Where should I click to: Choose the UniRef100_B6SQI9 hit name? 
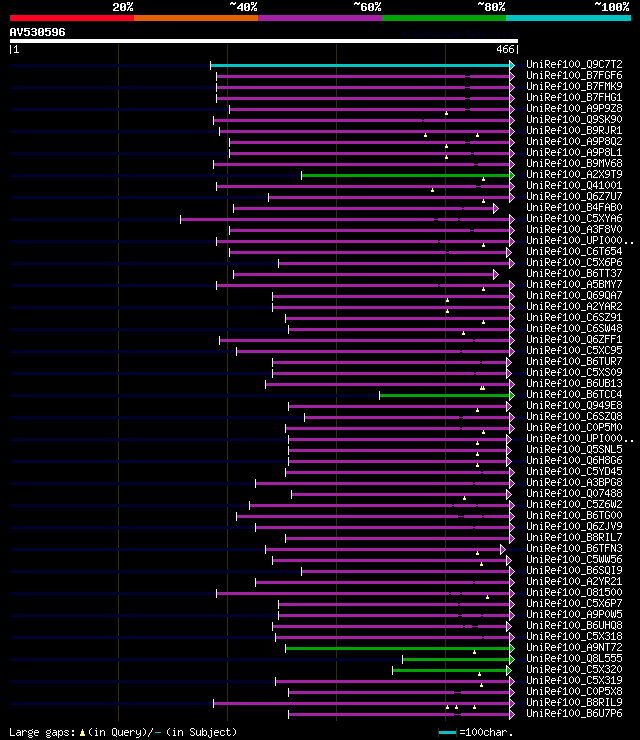574,571
